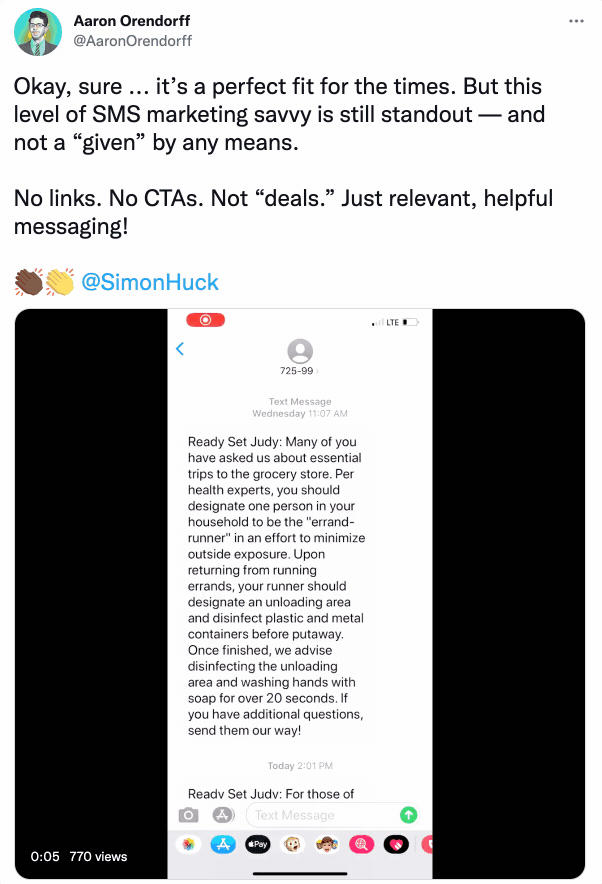602x884 pixels.
Task: Open the App Store icon in the app bar
Action: click(x=223, y=845)
